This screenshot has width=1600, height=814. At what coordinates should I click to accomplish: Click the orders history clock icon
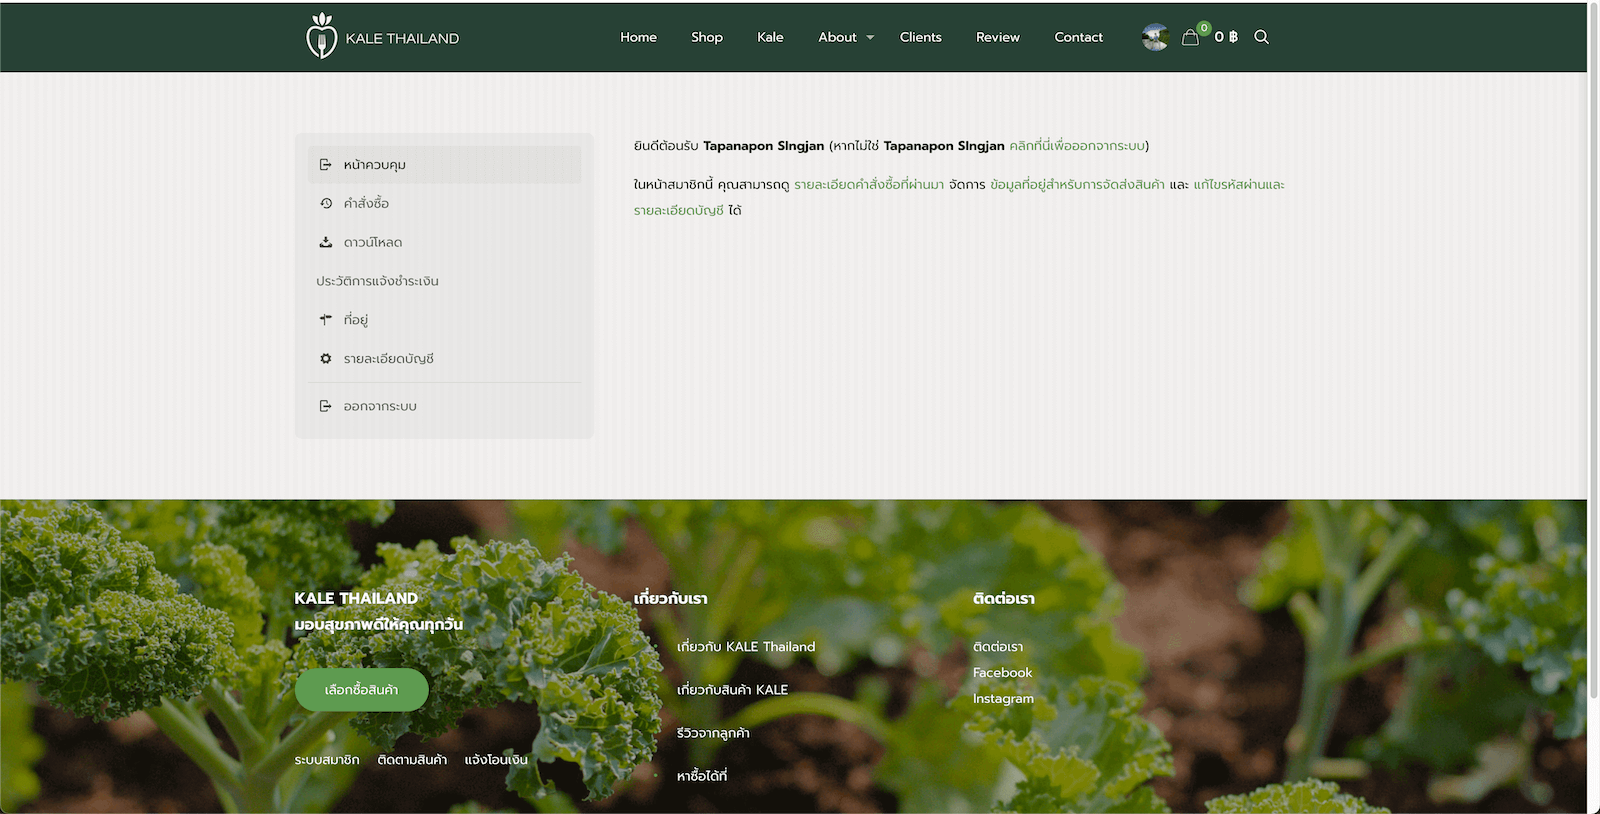coord(325,203)
